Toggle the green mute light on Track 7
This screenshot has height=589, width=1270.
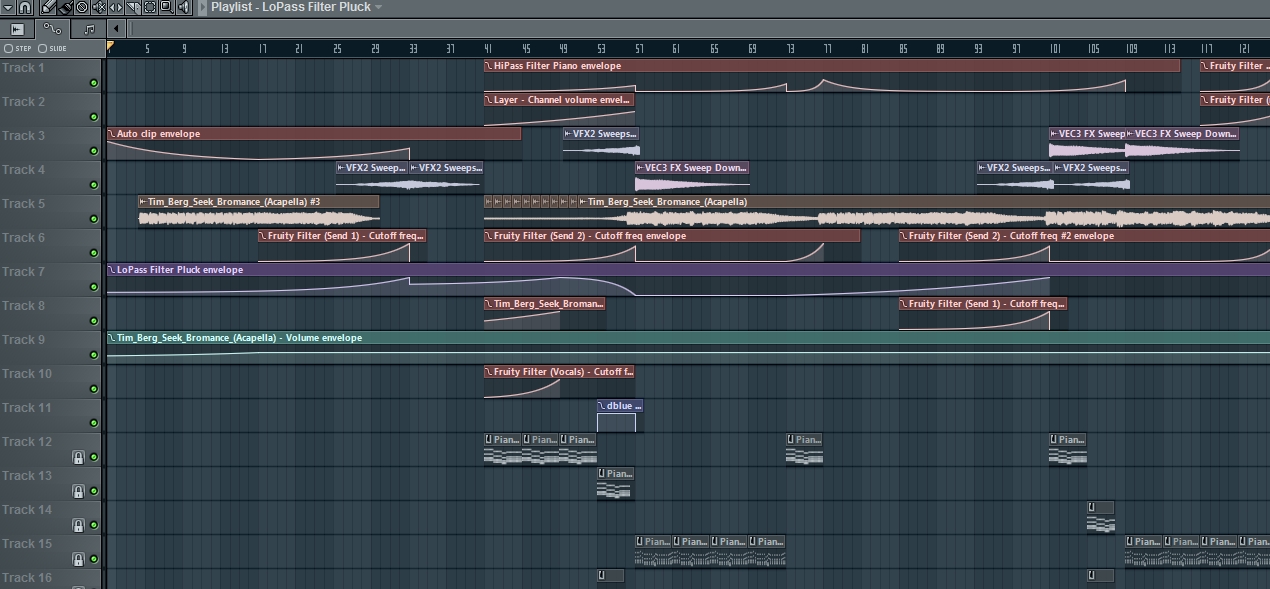(94, 287)
